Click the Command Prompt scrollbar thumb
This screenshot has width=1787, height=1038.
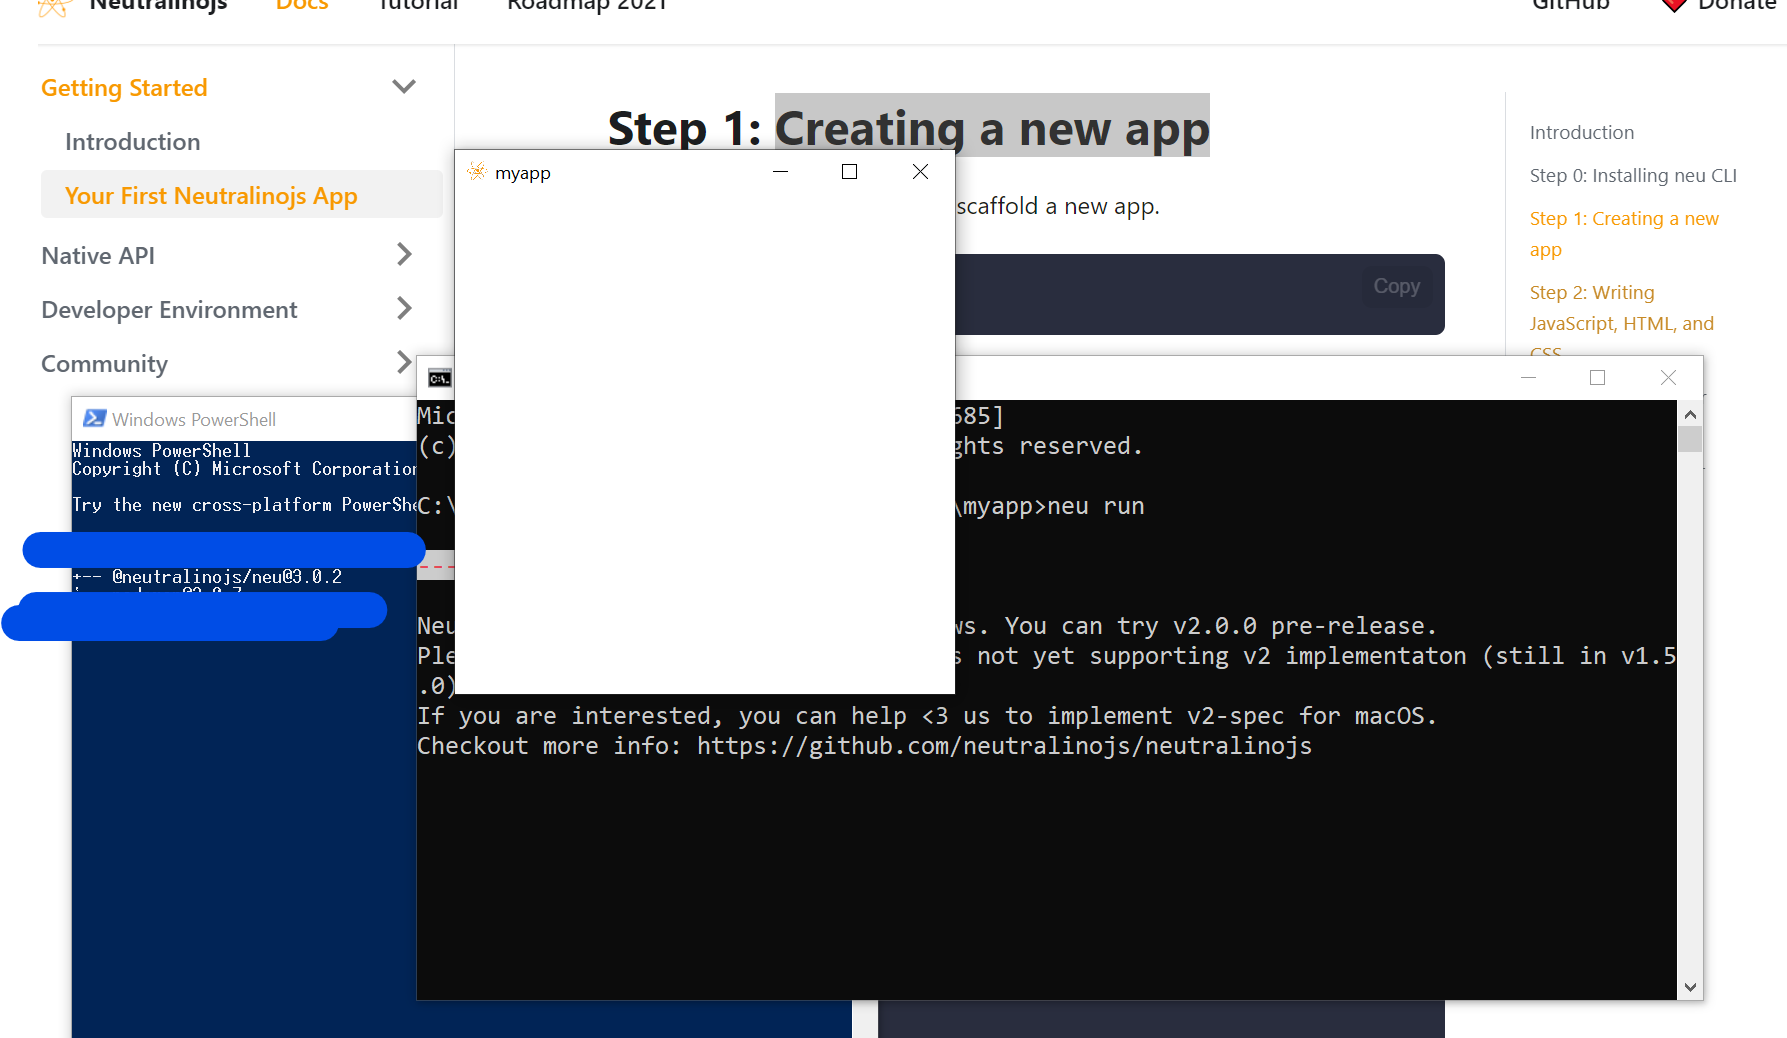1690,440
